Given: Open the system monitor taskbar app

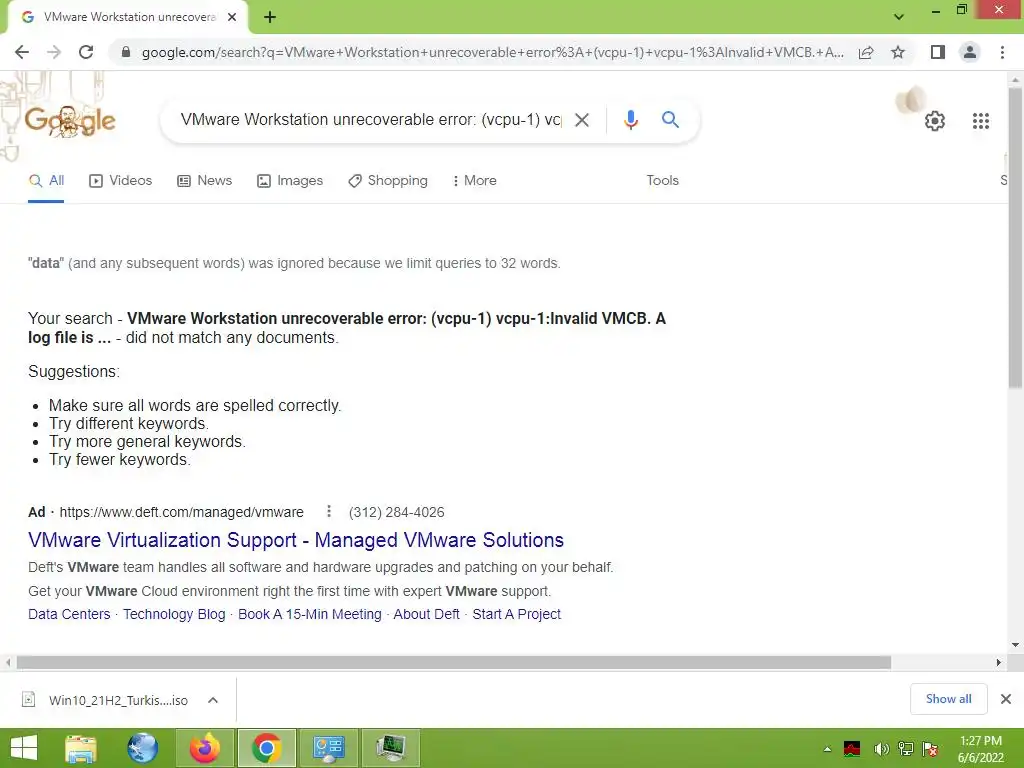Looking at the screenshot, I should click(x=391, y=748).
